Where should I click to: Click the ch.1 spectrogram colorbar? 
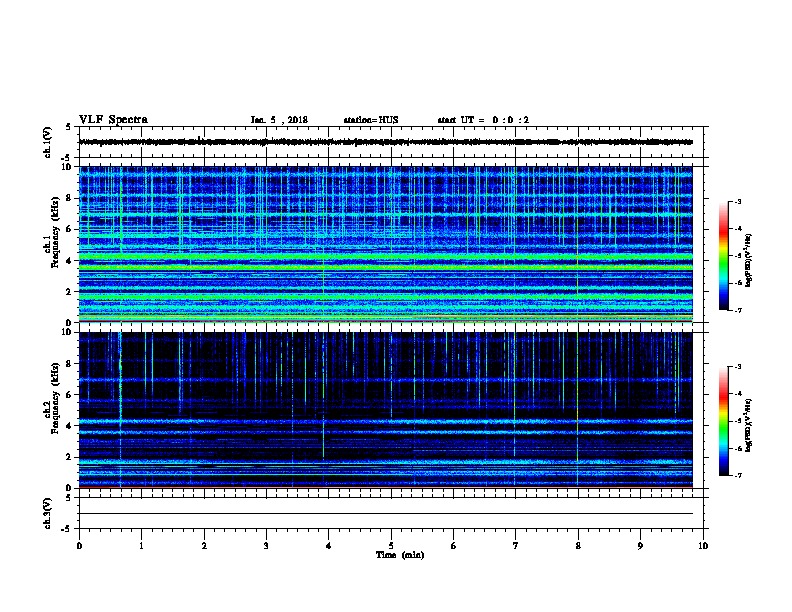[x=723, y=256]
